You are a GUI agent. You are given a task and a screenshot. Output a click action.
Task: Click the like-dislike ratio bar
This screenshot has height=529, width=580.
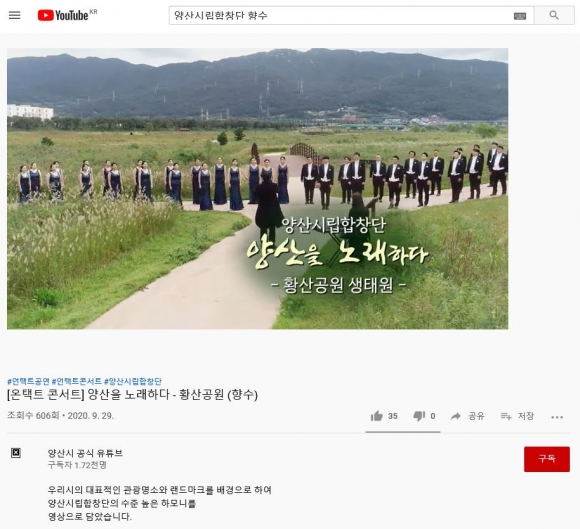[x=403, y=432]
